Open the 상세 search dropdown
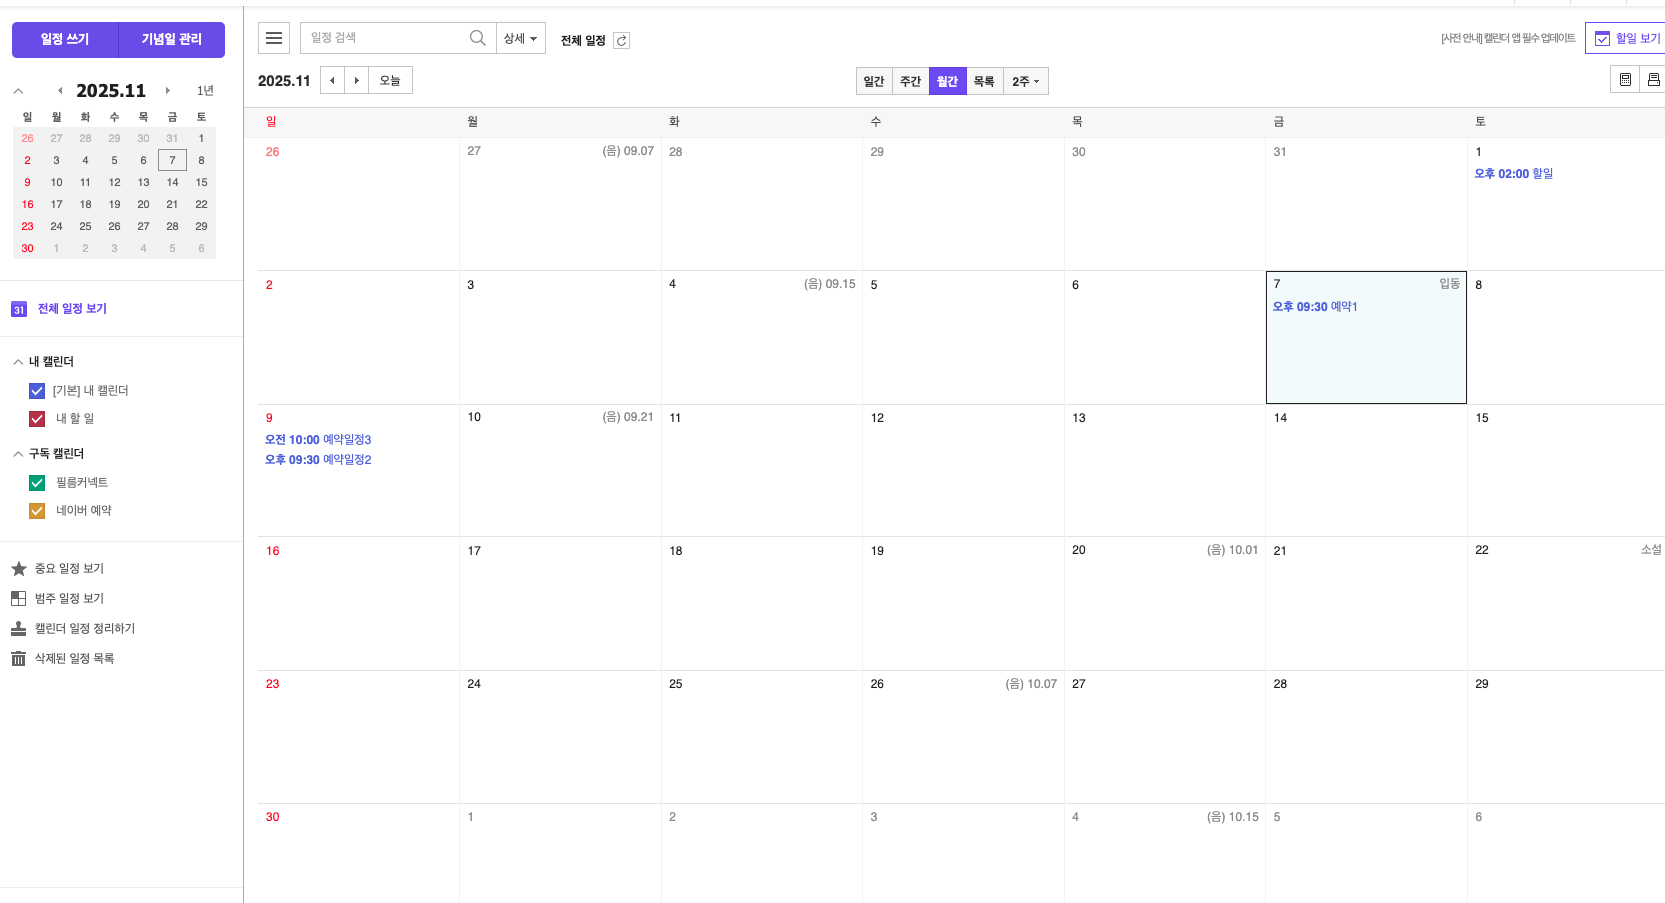Viewport: 1665px width, 903px height. (520, 38)
